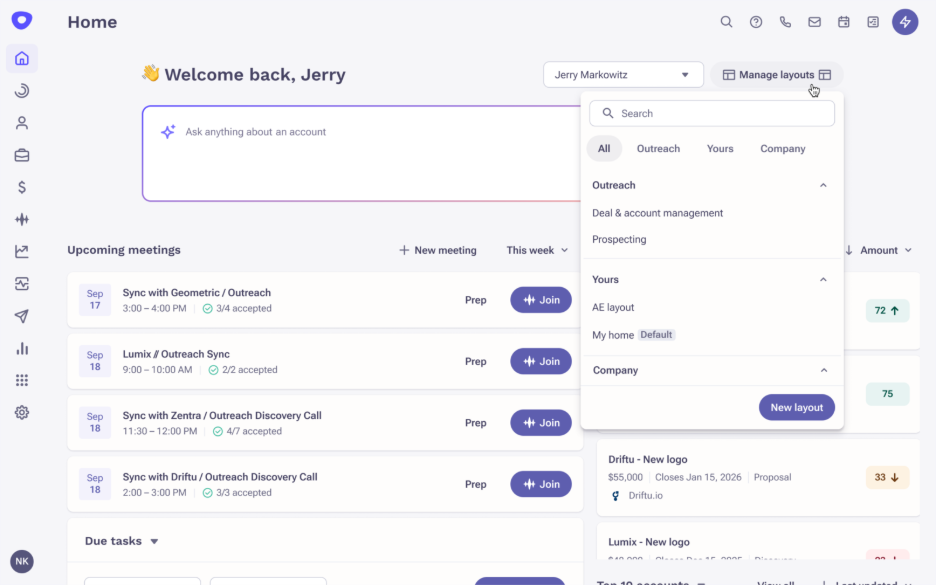Viewport: 936px width, 585px height.
Task: Click the phone call icon in header
Action: pos(784,21)
